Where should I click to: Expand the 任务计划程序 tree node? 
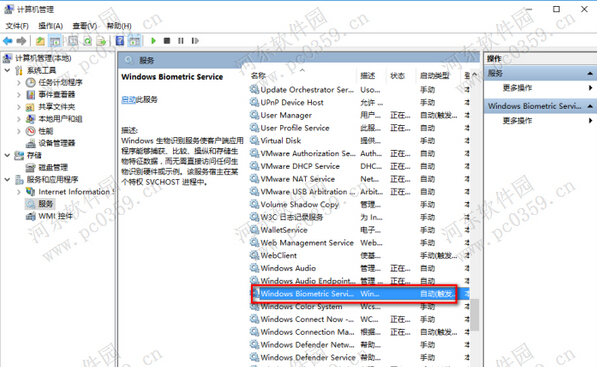click(19, 82)
